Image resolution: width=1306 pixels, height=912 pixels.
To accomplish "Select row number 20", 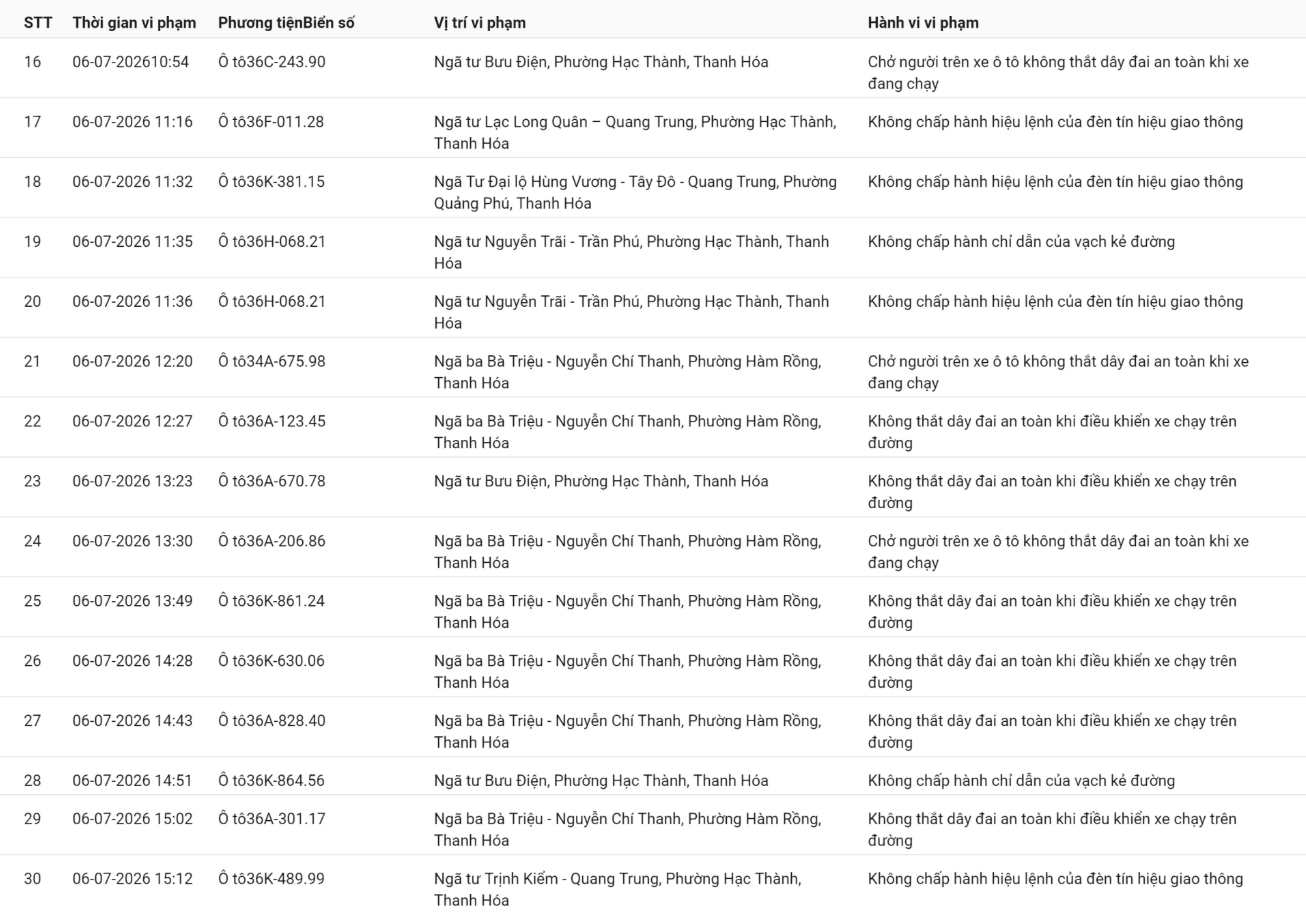I will [33, 302].
